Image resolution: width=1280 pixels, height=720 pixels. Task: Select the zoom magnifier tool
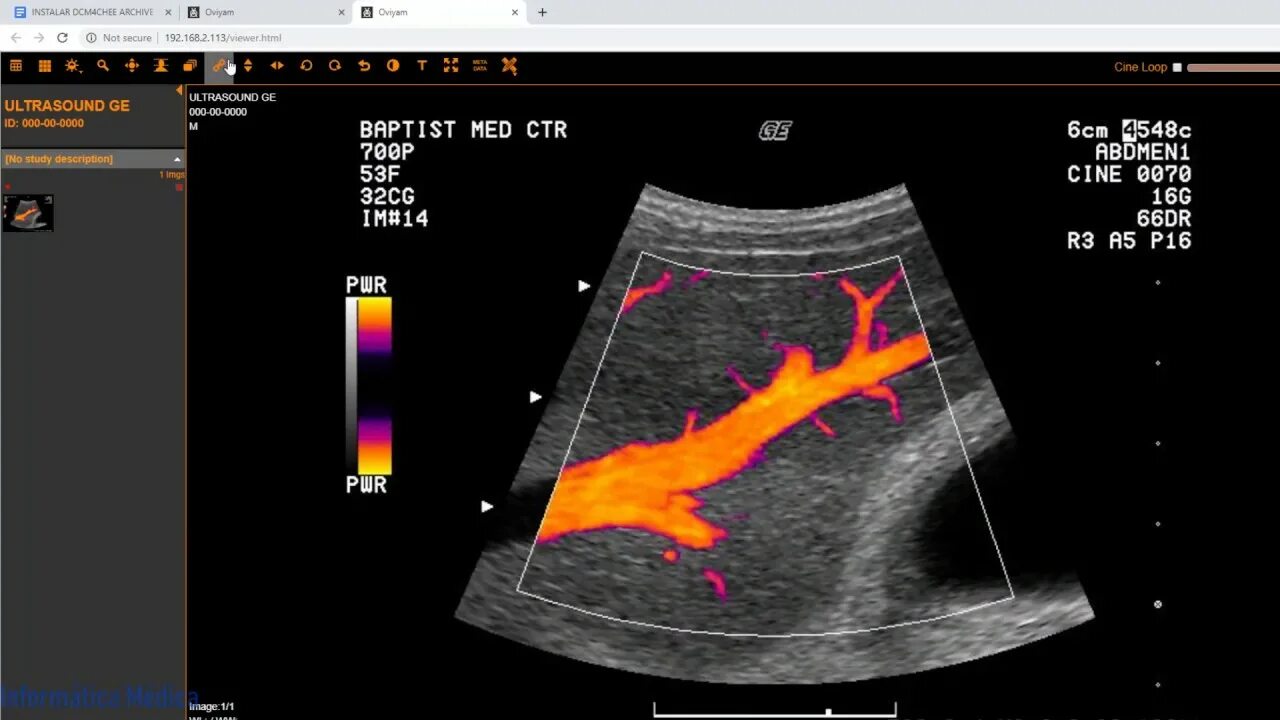[102, 66]
